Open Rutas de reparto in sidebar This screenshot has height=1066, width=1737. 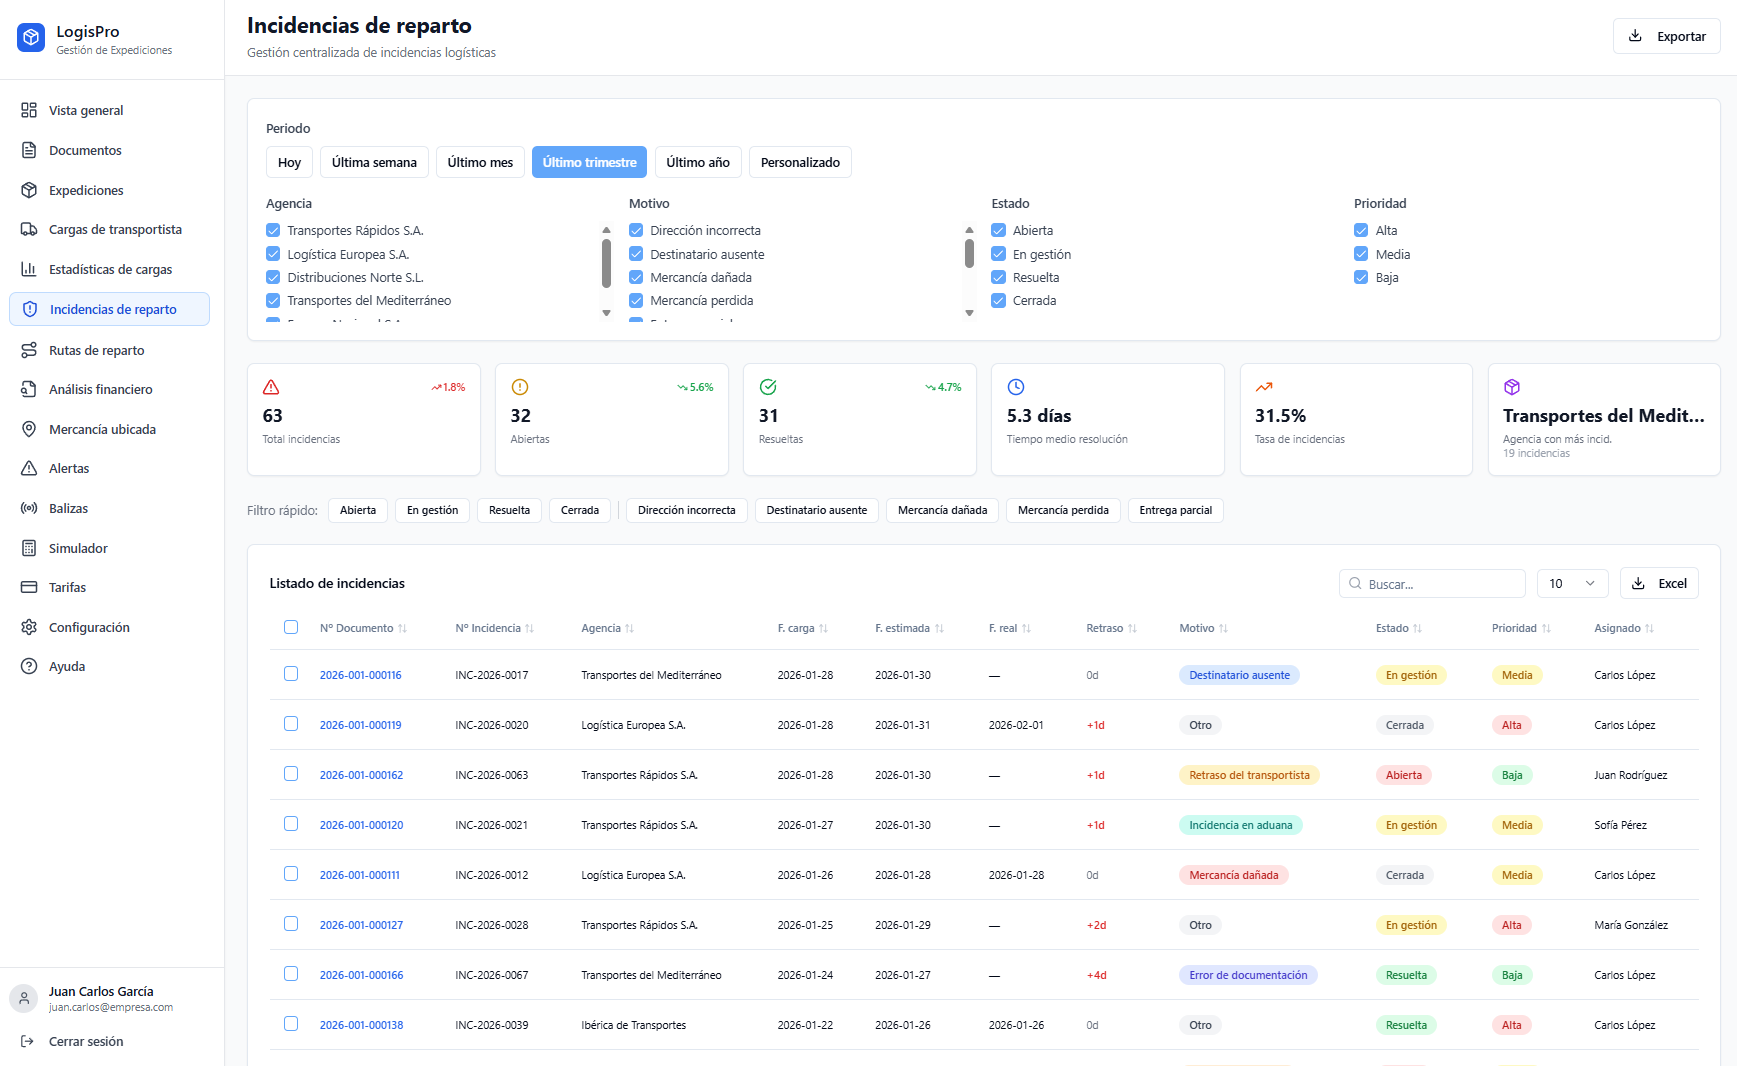tap(96, 350)
